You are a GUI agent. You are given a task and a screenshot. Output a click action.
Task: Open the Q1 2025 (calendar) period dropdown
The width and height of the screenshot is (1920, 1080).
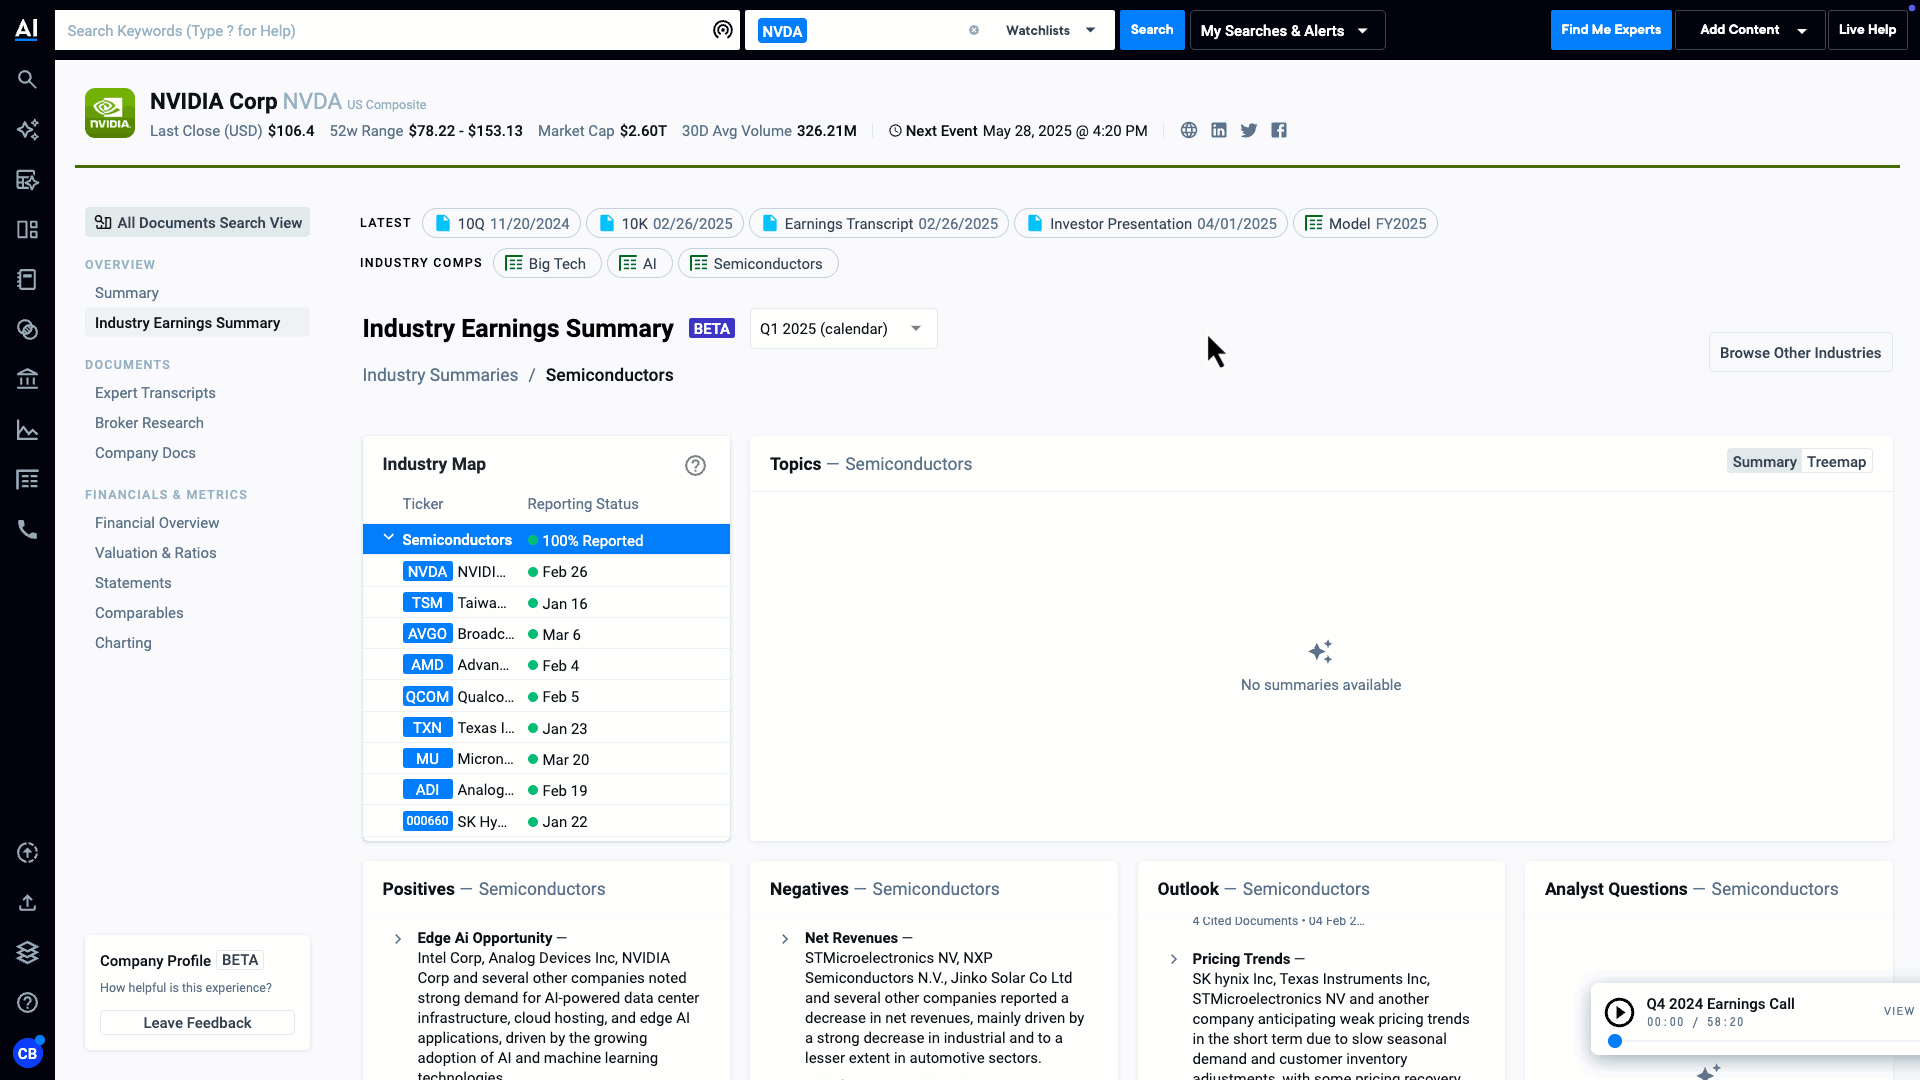pyautogui.click(x=843, y=329)
